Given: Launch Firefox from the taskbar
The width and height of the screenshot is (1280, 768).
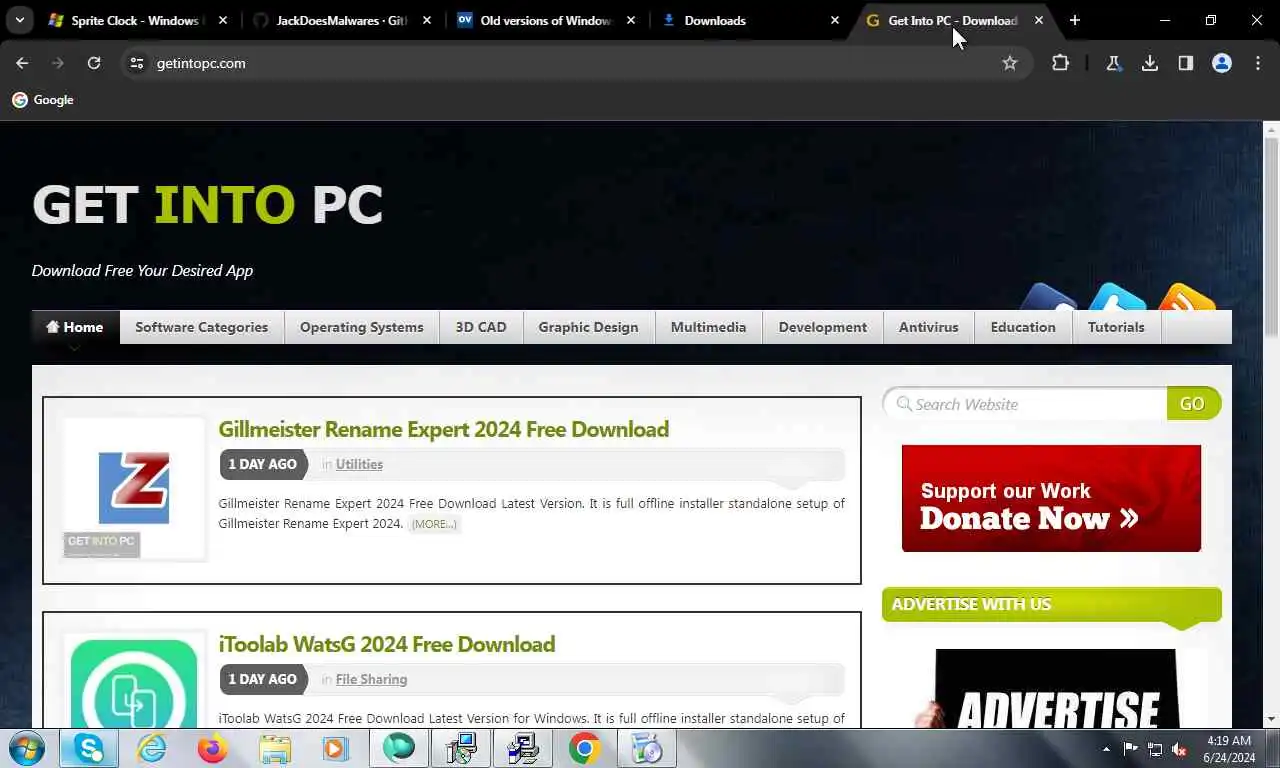Looking at the screenshot, I should [x=212, y=748].
